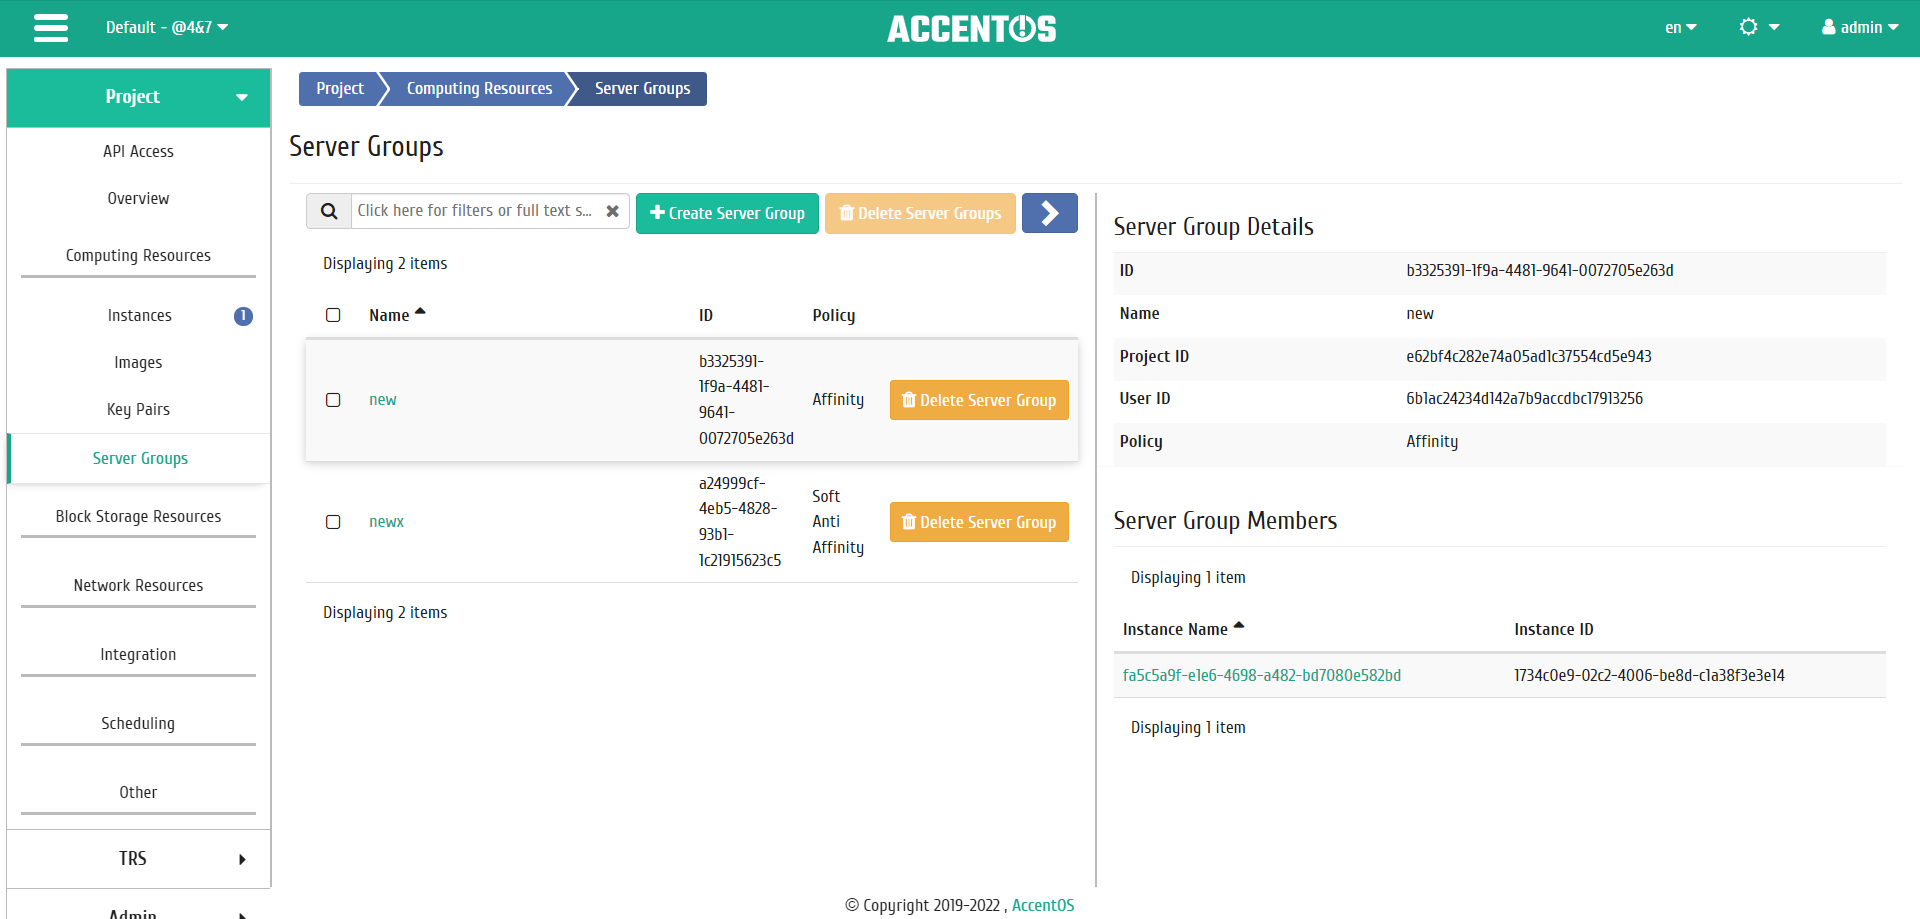This screenshot has width=1920, height=919.
Task: Sort by Name column arrow
Action: click(420, 312)
